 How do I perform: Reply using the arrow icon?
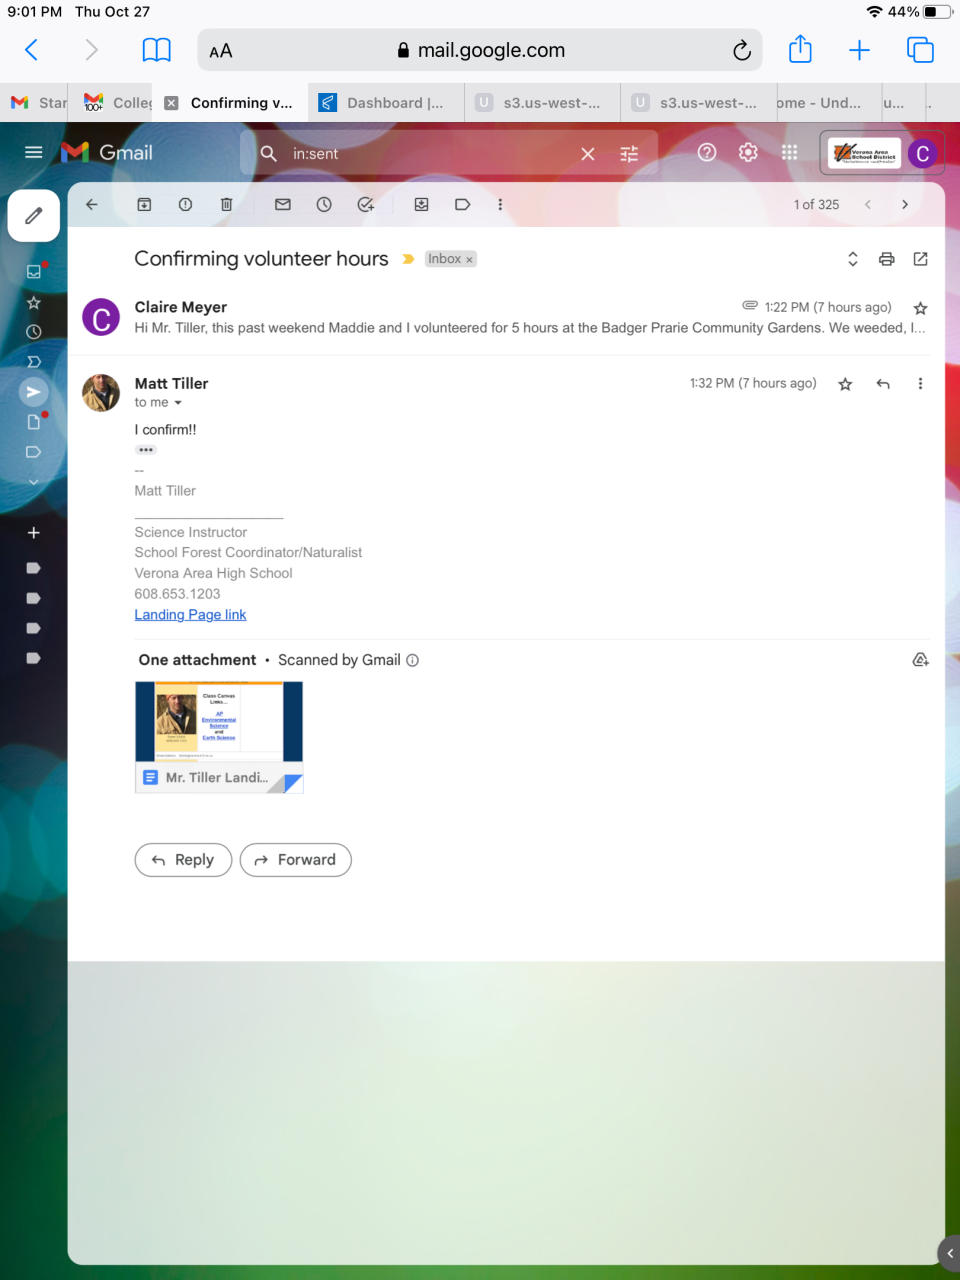coord(883,384)
